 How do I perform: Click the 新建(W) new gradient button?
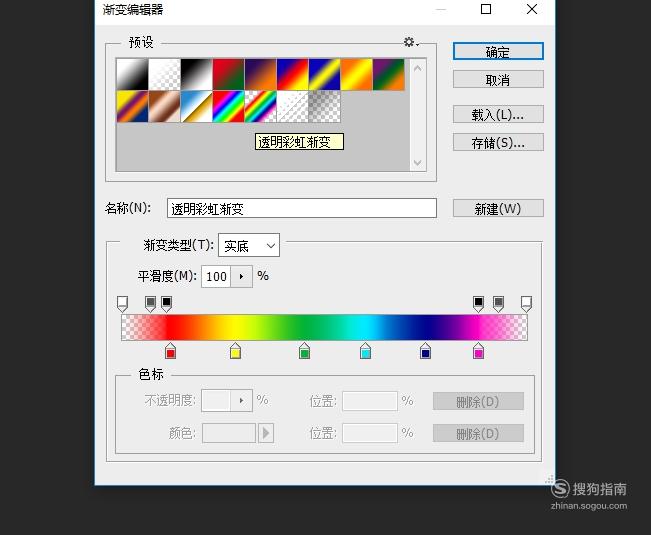point(498,208)
